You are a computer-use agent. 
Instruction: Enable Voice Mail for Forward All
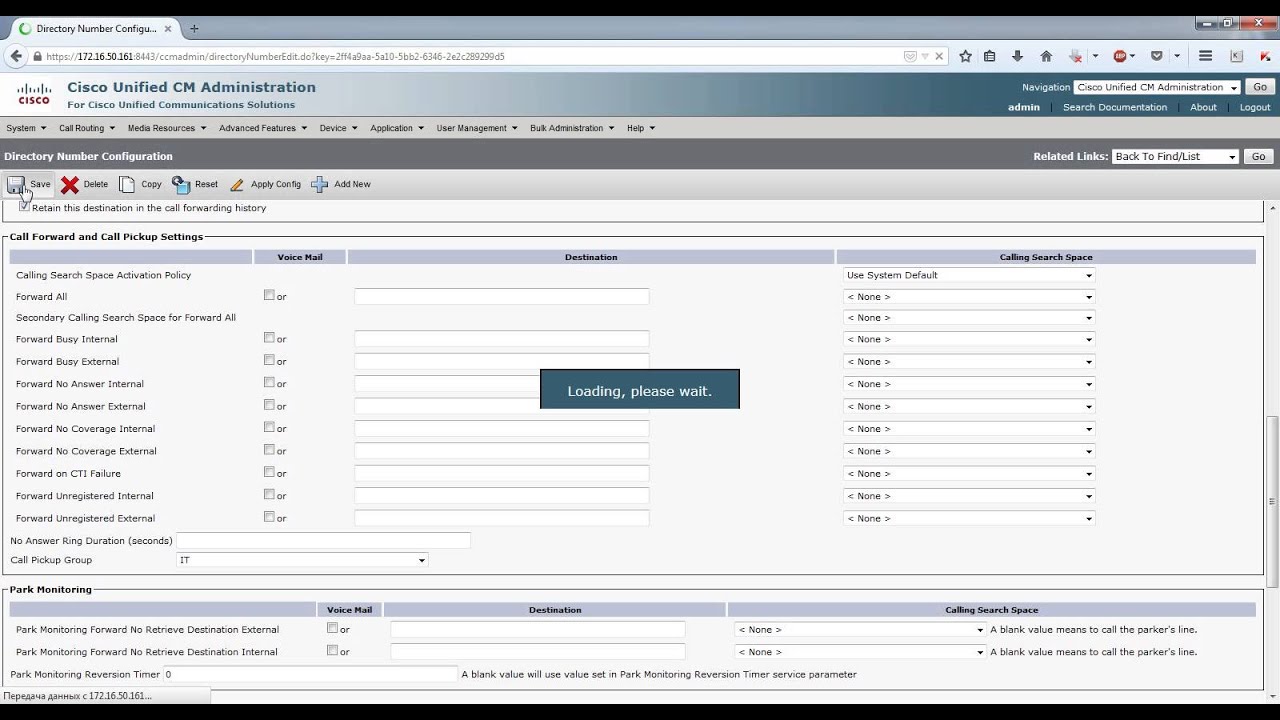269,295
